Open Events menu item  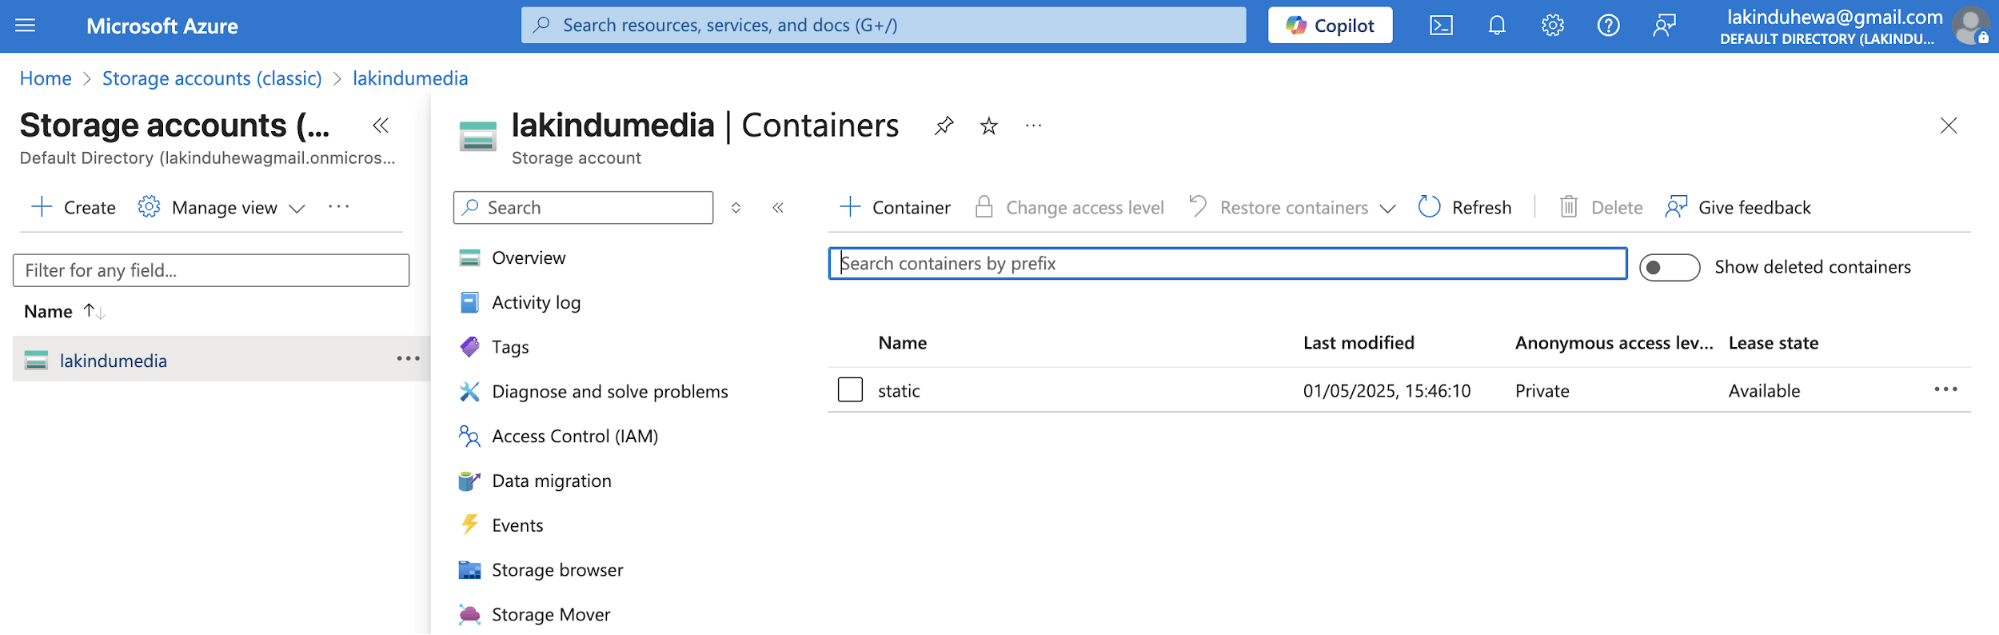coord(517,525)
